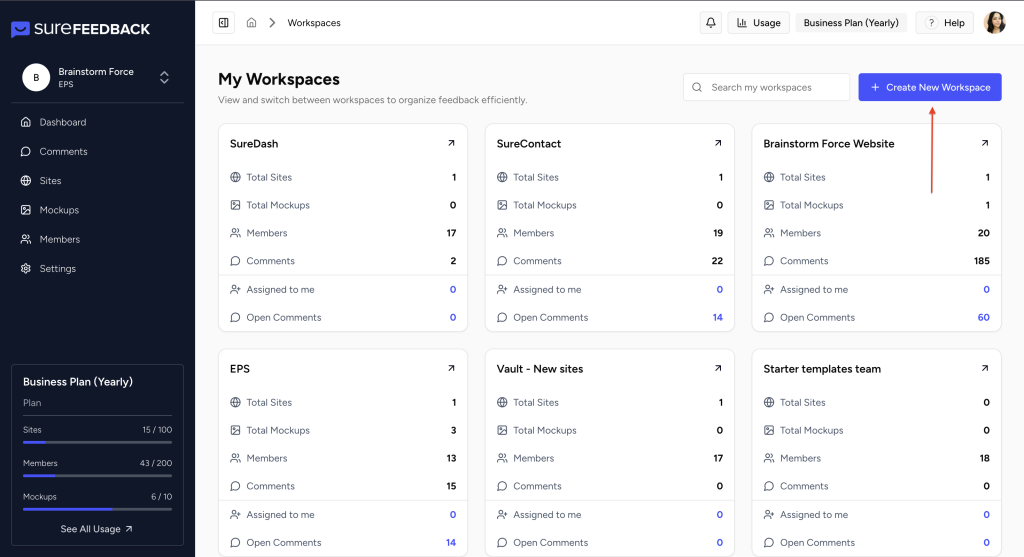Image resolution: width=1024 pixels, height=557 pixels.
Task: Open Comments in the sidebar
Action: [x=63, y=151]
